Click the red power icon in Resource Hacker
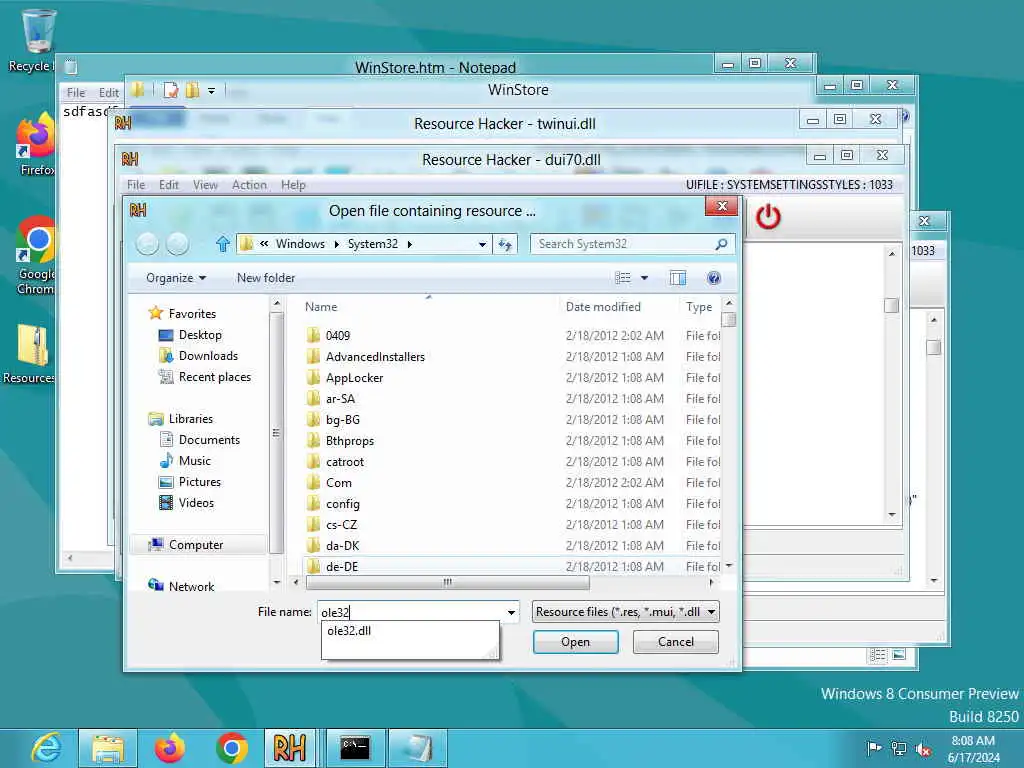Image resolution: width=1024 pixels, height=768 pixels. (768, 216)
